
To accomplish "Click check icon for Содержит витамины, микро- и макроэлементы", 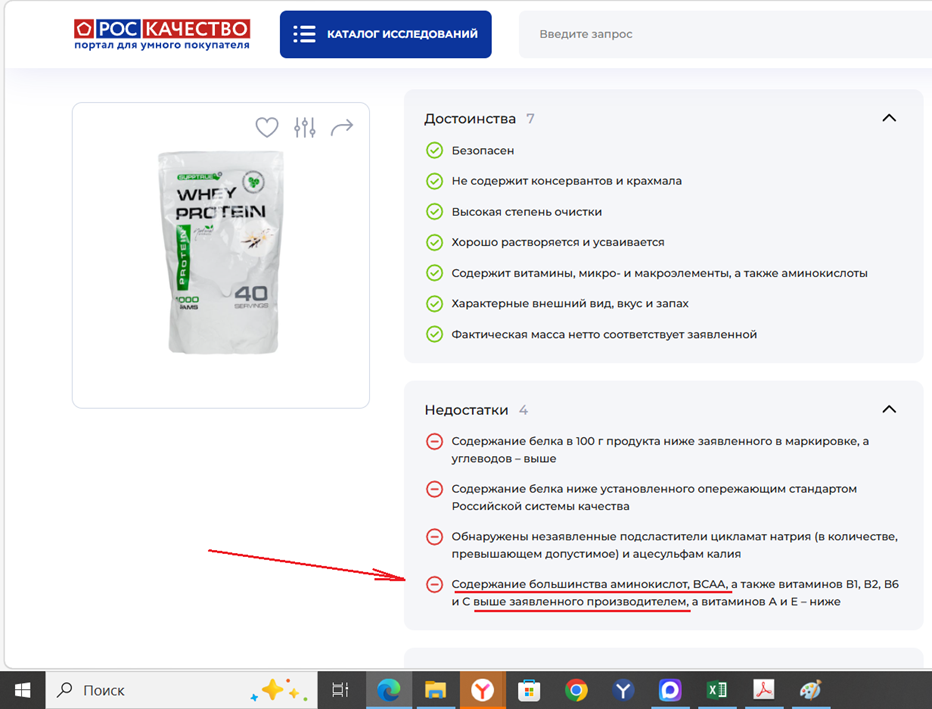I will [x=434, y=273].
